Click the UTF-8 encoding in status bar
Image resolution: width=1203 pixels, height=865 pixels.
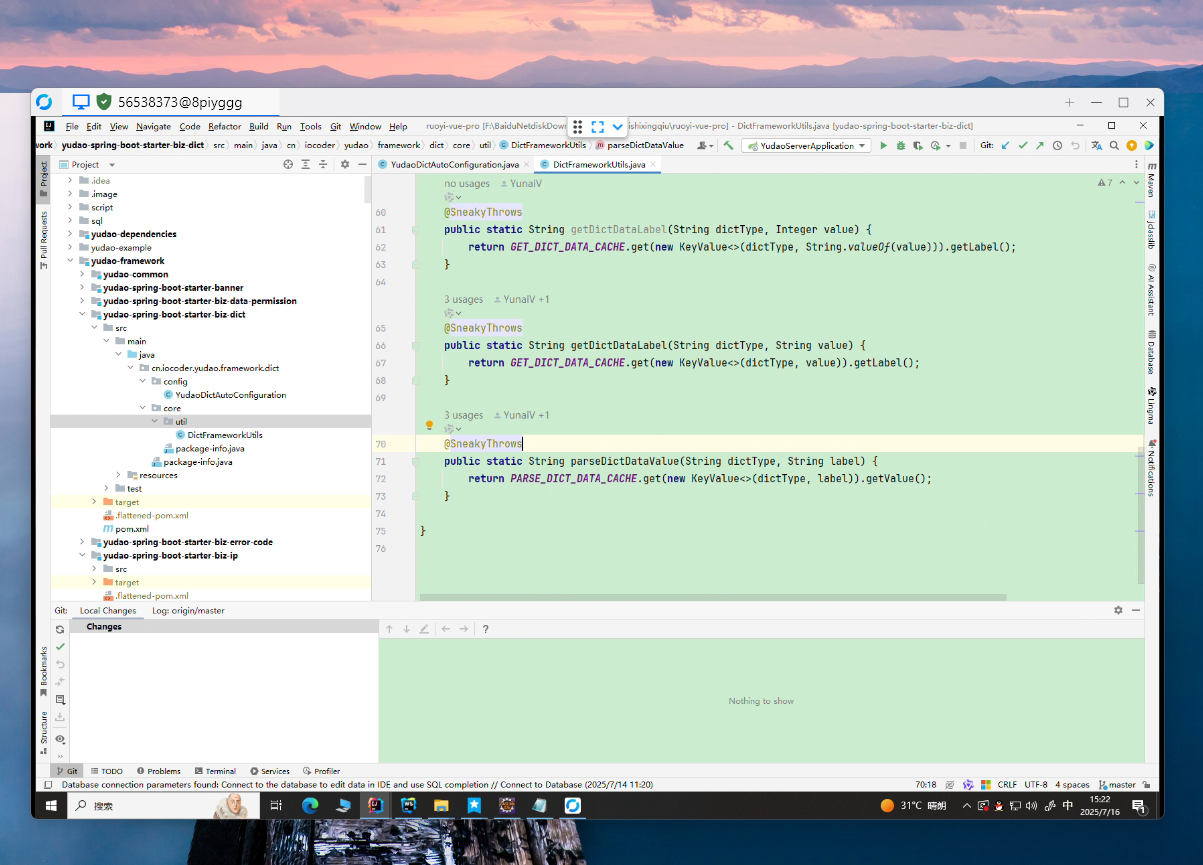point(1036,785)
